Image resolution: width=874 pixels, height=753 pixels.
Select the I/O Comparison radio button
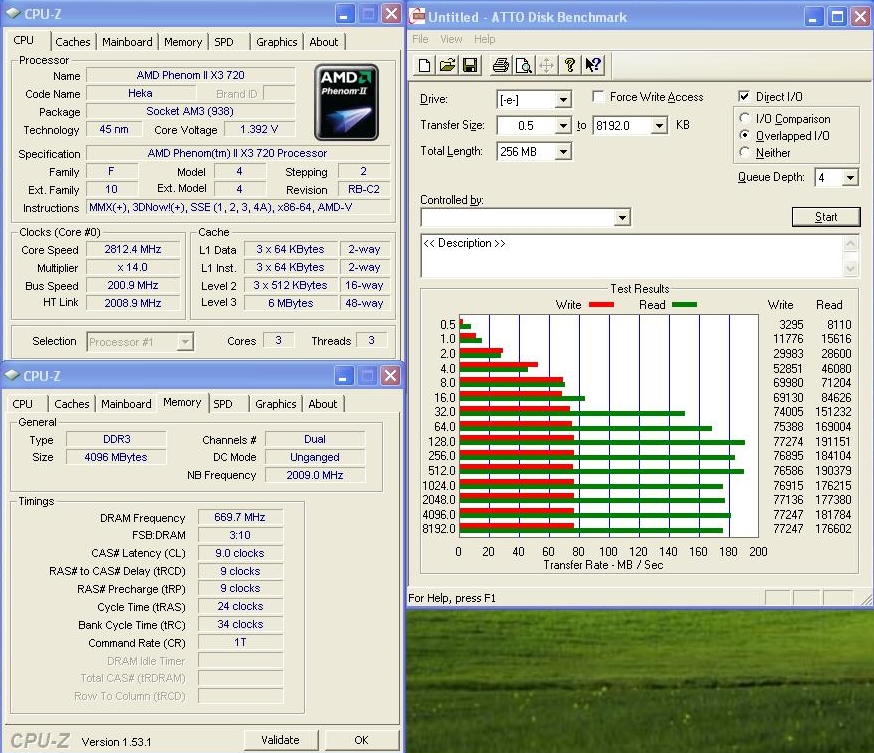744,118
